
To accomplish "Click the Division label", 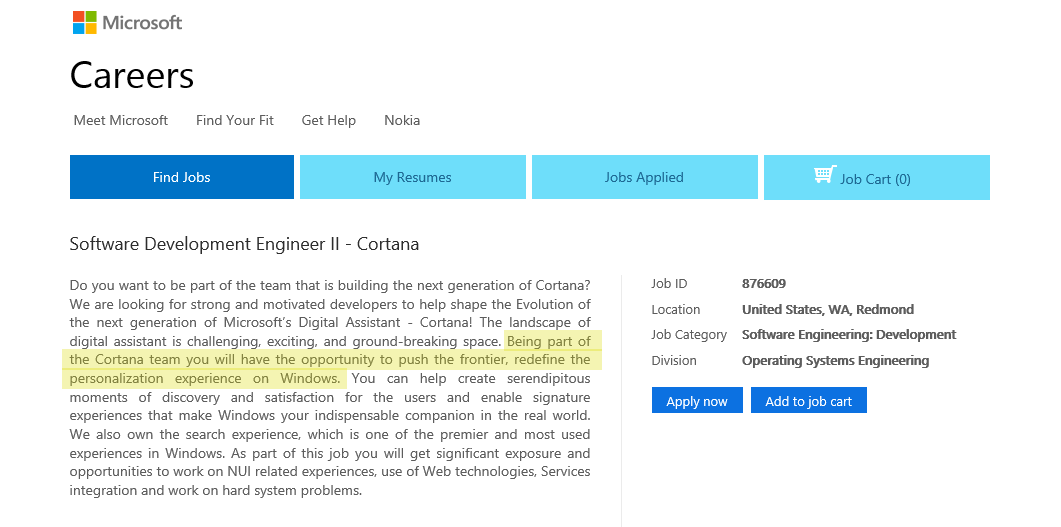I will (674, 361).
